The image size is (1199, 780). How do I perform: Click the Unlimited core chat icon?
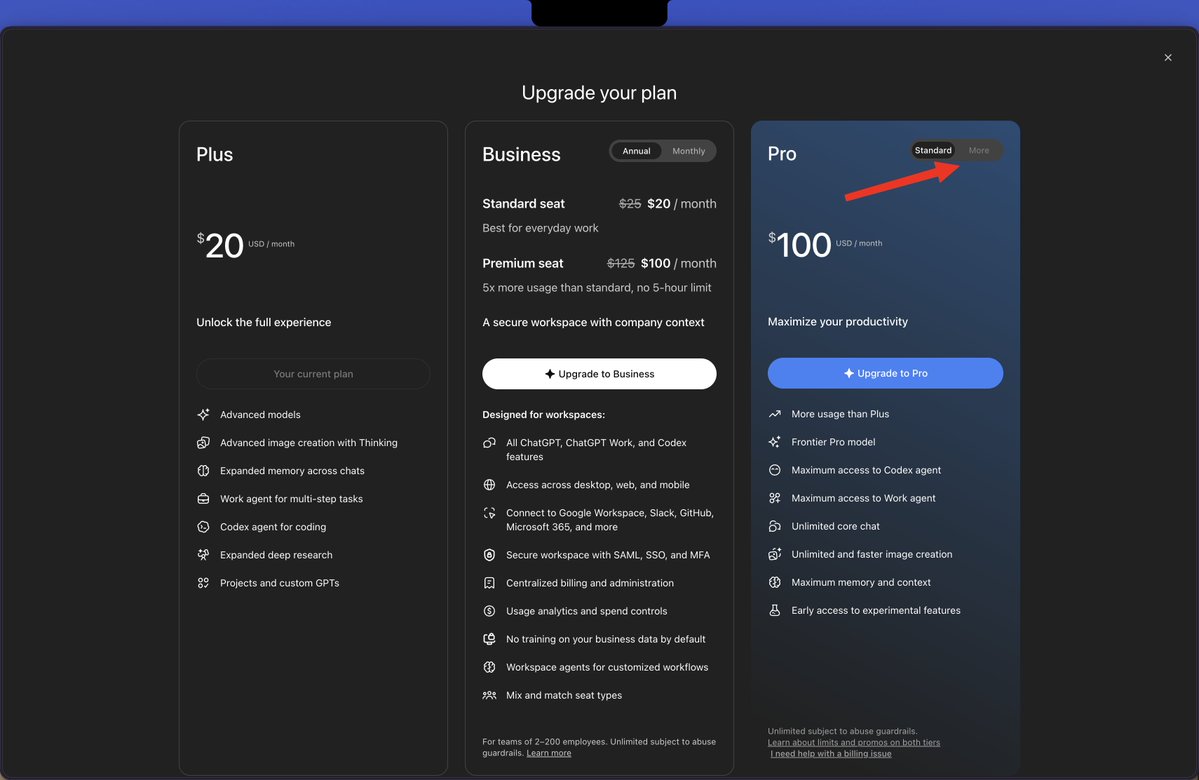tap(775, 526)
